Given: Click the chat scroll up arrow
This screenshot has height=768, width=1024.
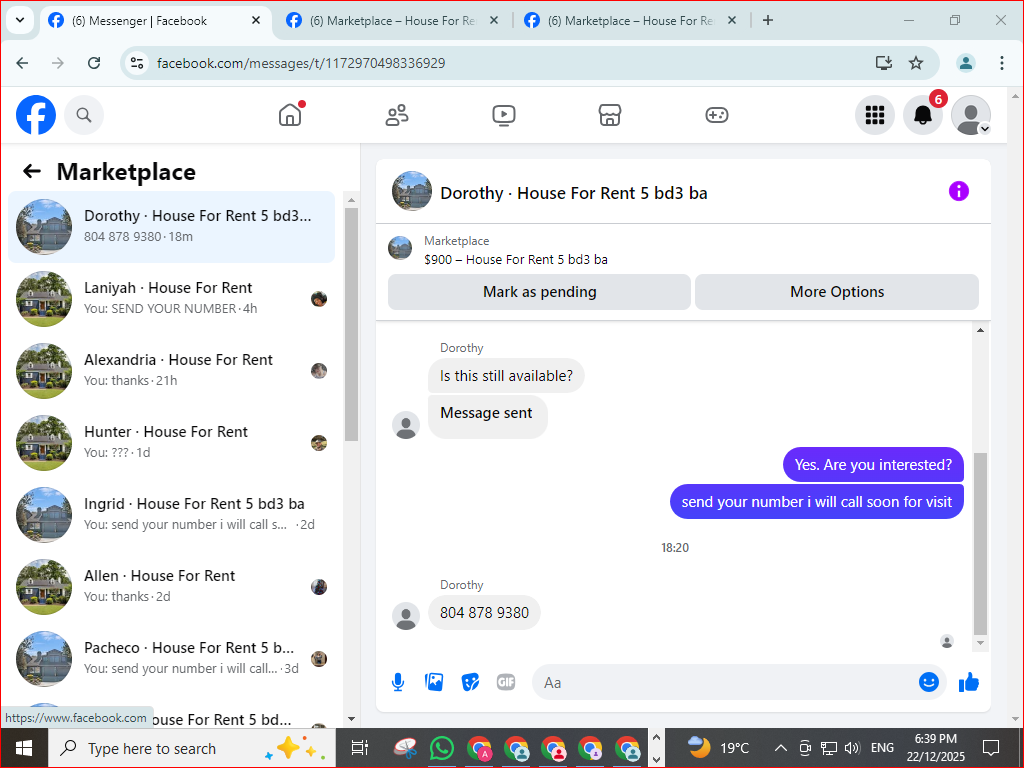Looking at the screenshot, I should coord(980,330).
